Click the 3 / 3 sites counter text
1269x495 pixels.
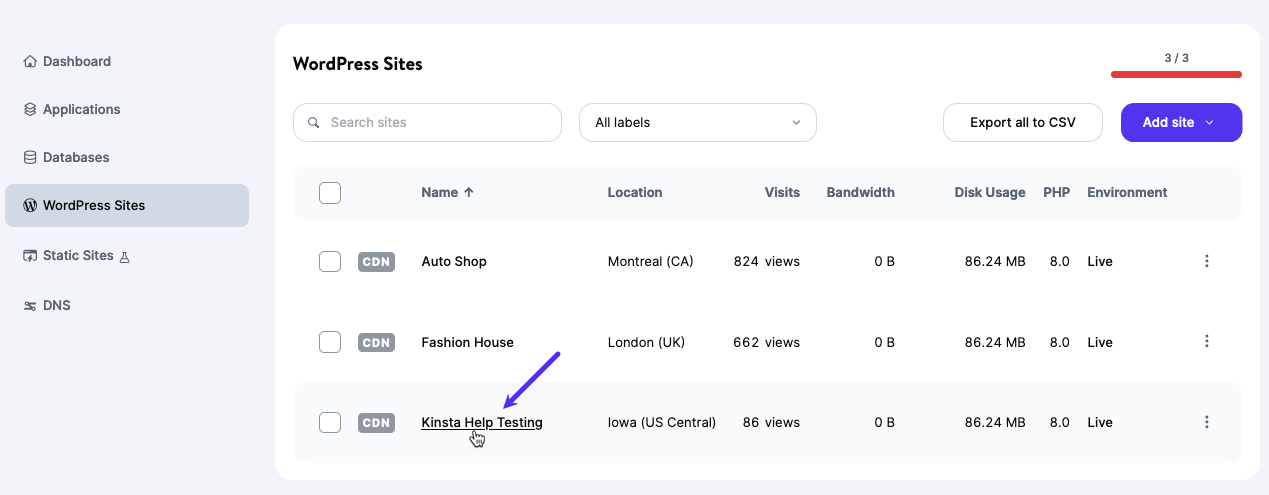(x=1176, y=58)
